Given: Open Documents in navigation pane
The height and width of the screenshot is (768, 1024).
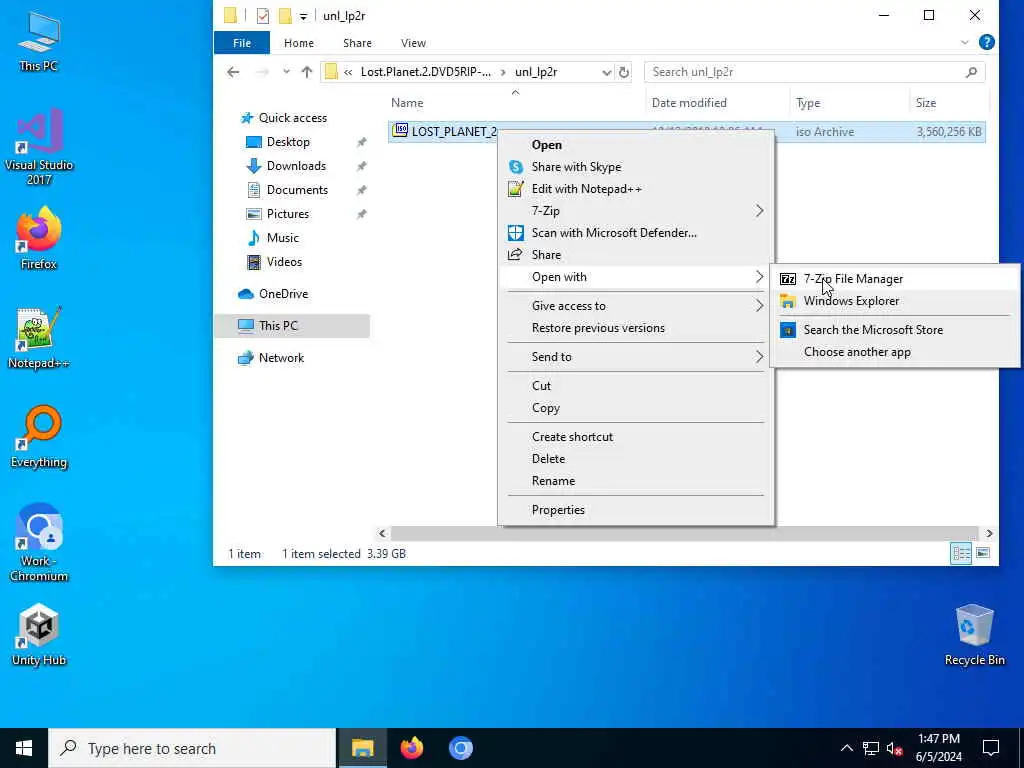Looking at the screenshot, I should click(297, 191).
